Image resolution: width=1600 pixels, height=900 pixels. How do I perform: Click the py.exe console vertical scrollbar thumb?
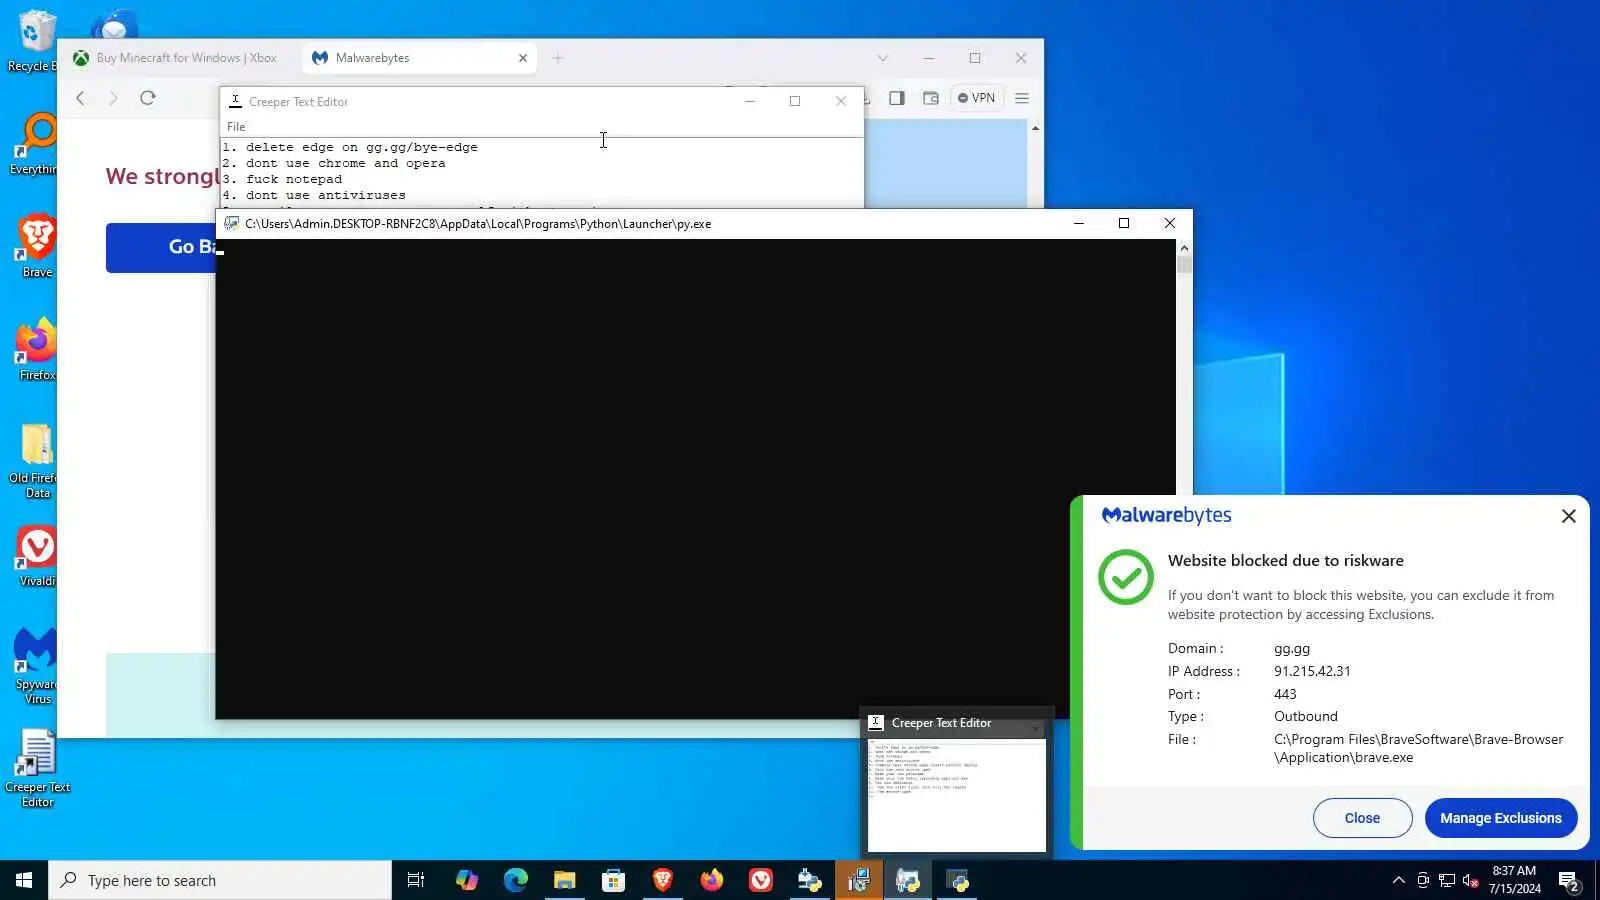[1184, 265]
